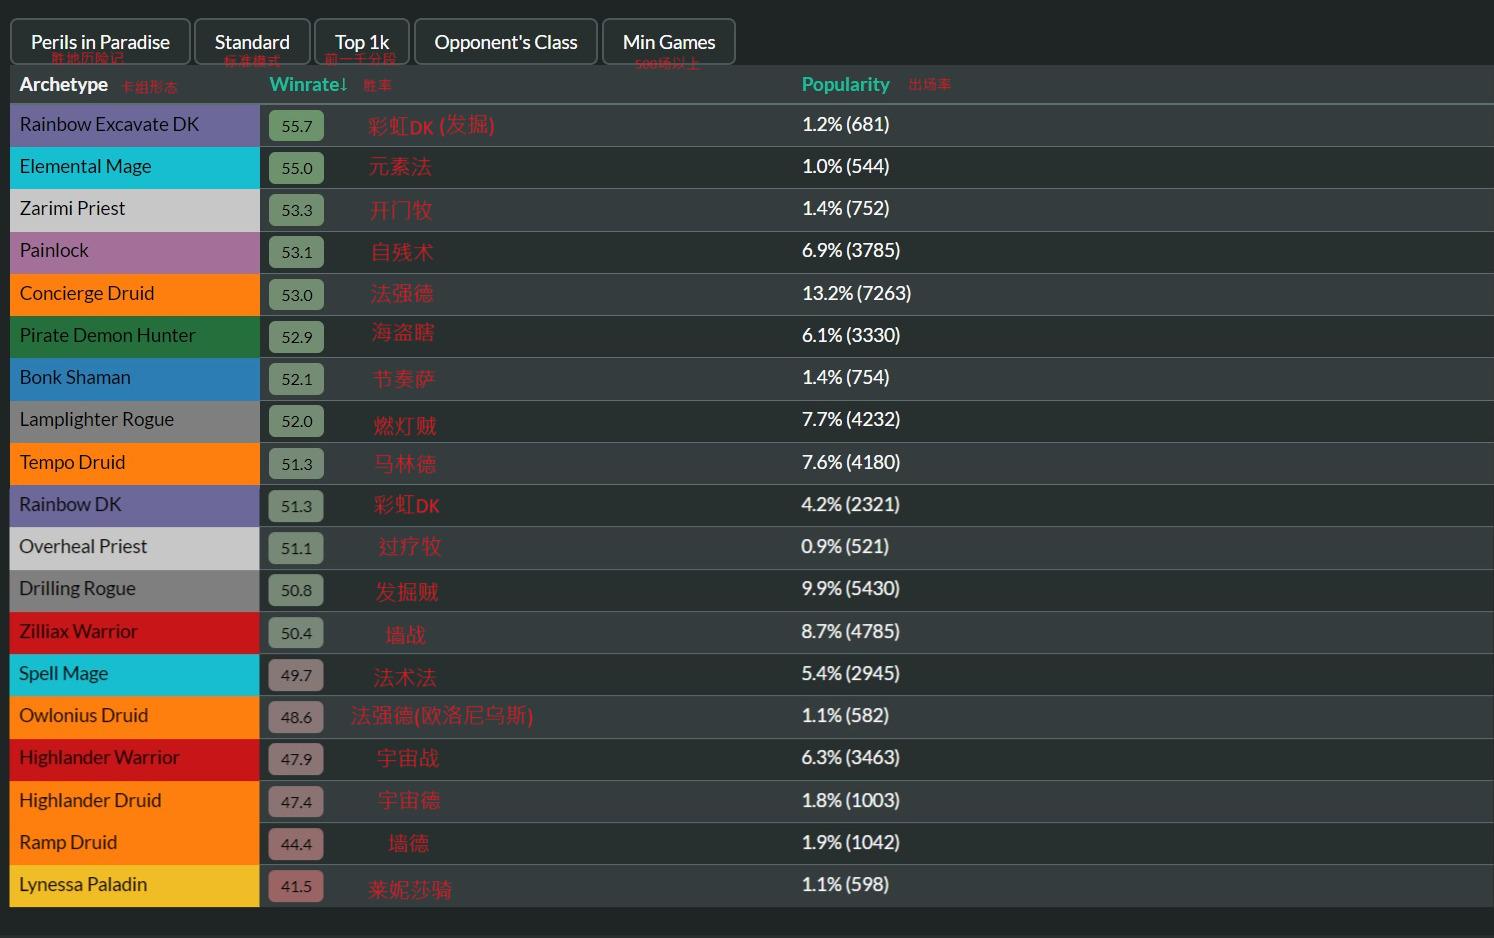Click the 4.2% (2321) popularity value
This screenshot has width=1494, height=938.
(850, 505)
